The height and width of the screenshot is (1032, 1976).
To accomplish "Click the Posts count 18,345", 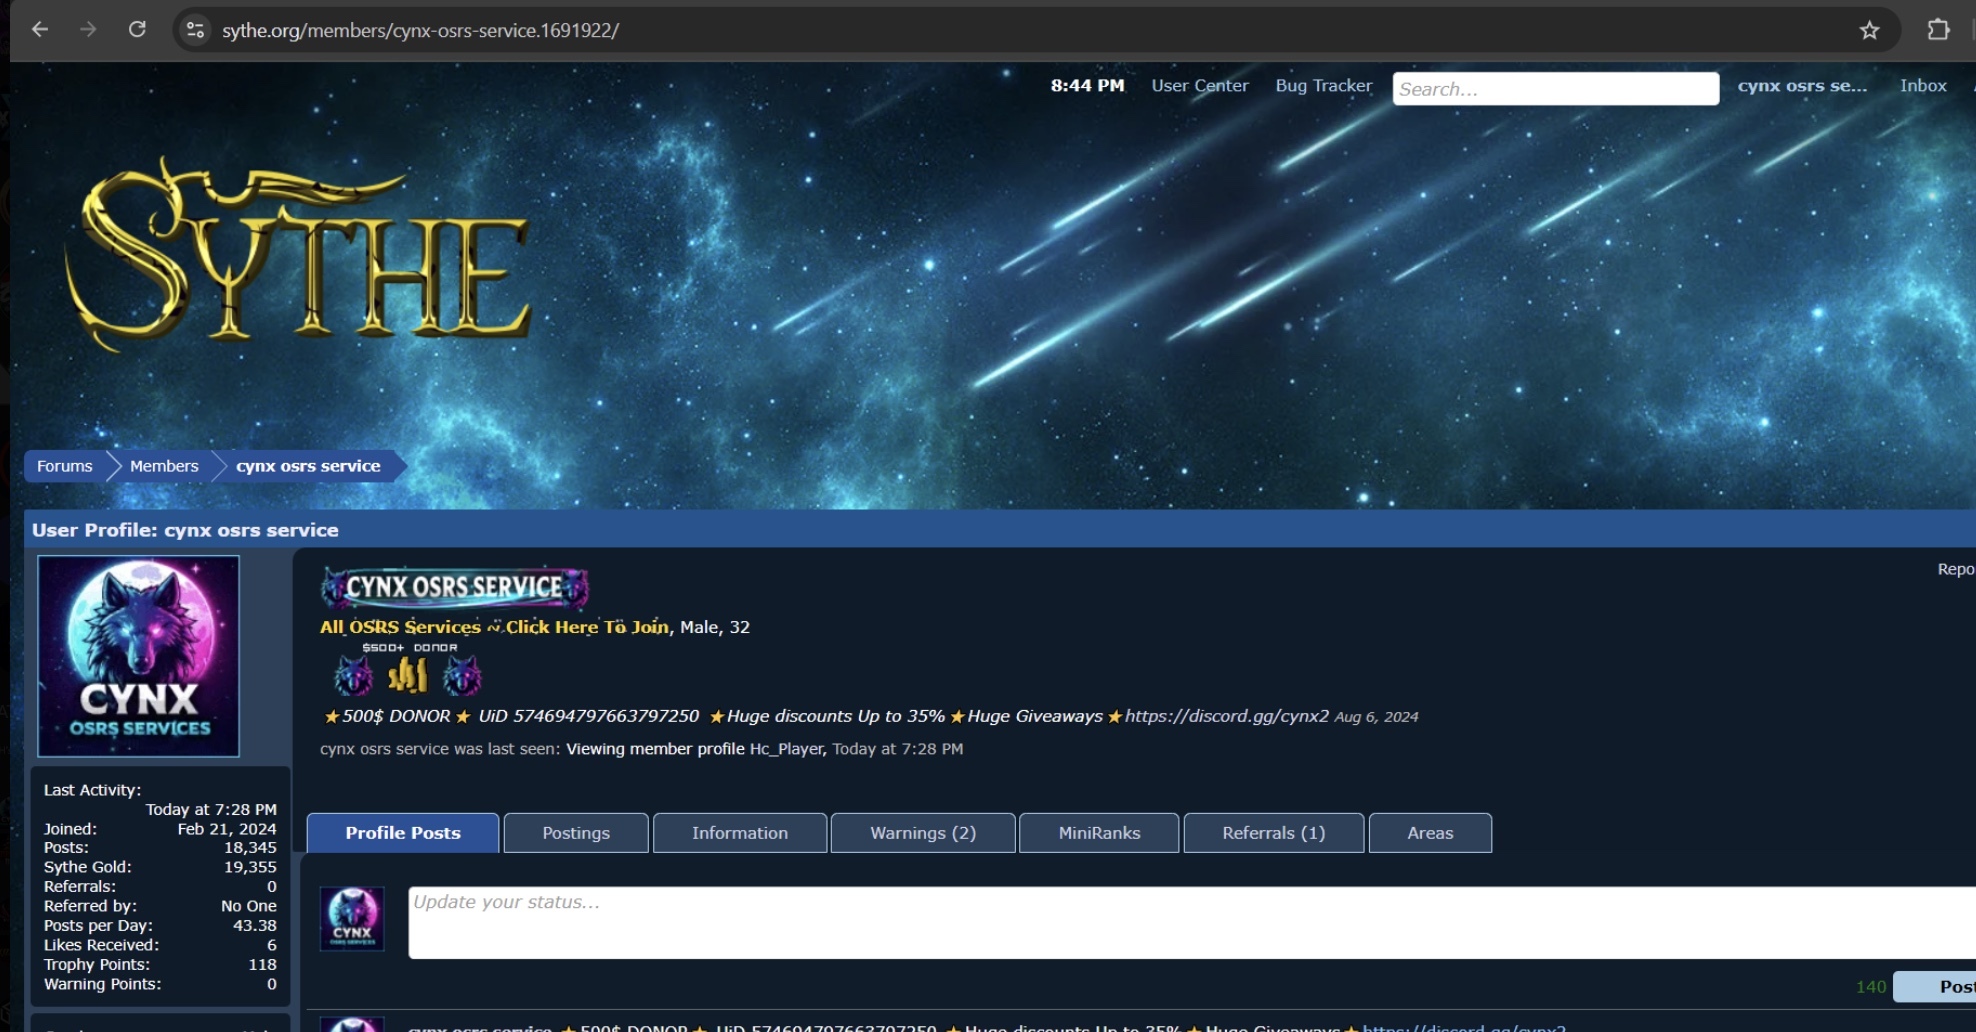I will click(x=250, y=848).
